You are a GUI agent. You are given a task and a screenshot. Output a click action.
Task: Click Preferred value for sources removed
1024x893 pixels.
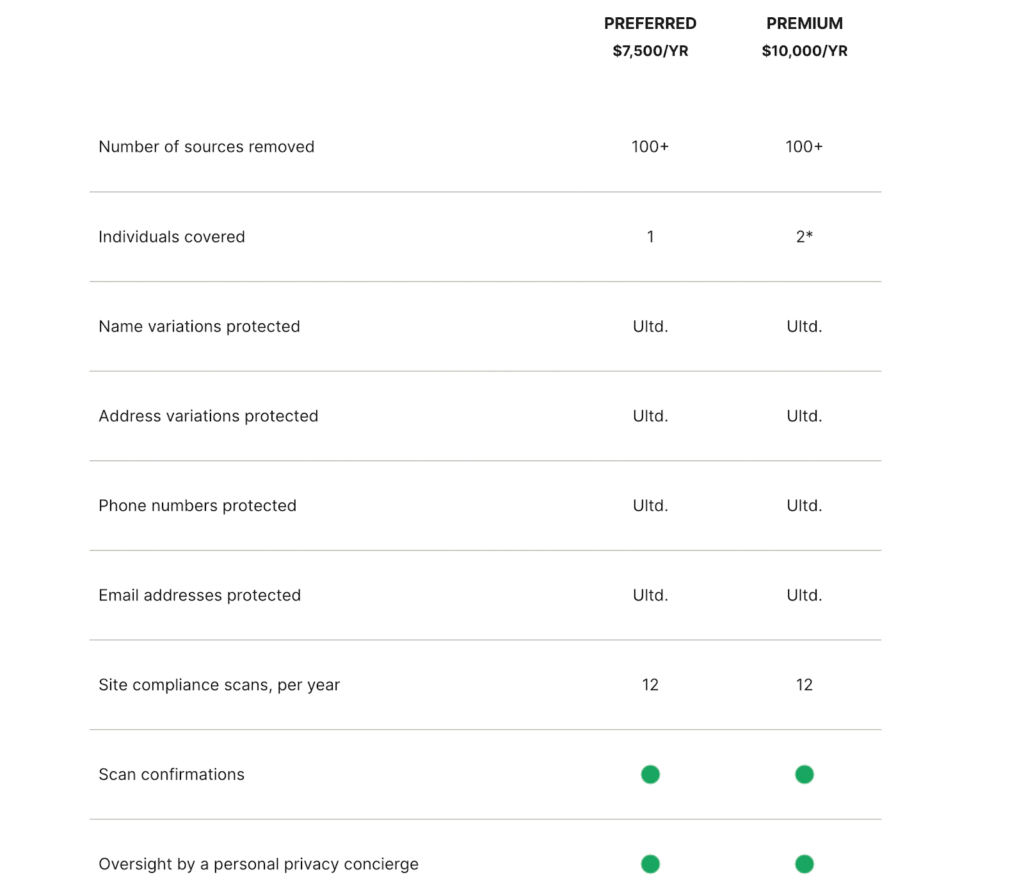click(650, 147)
